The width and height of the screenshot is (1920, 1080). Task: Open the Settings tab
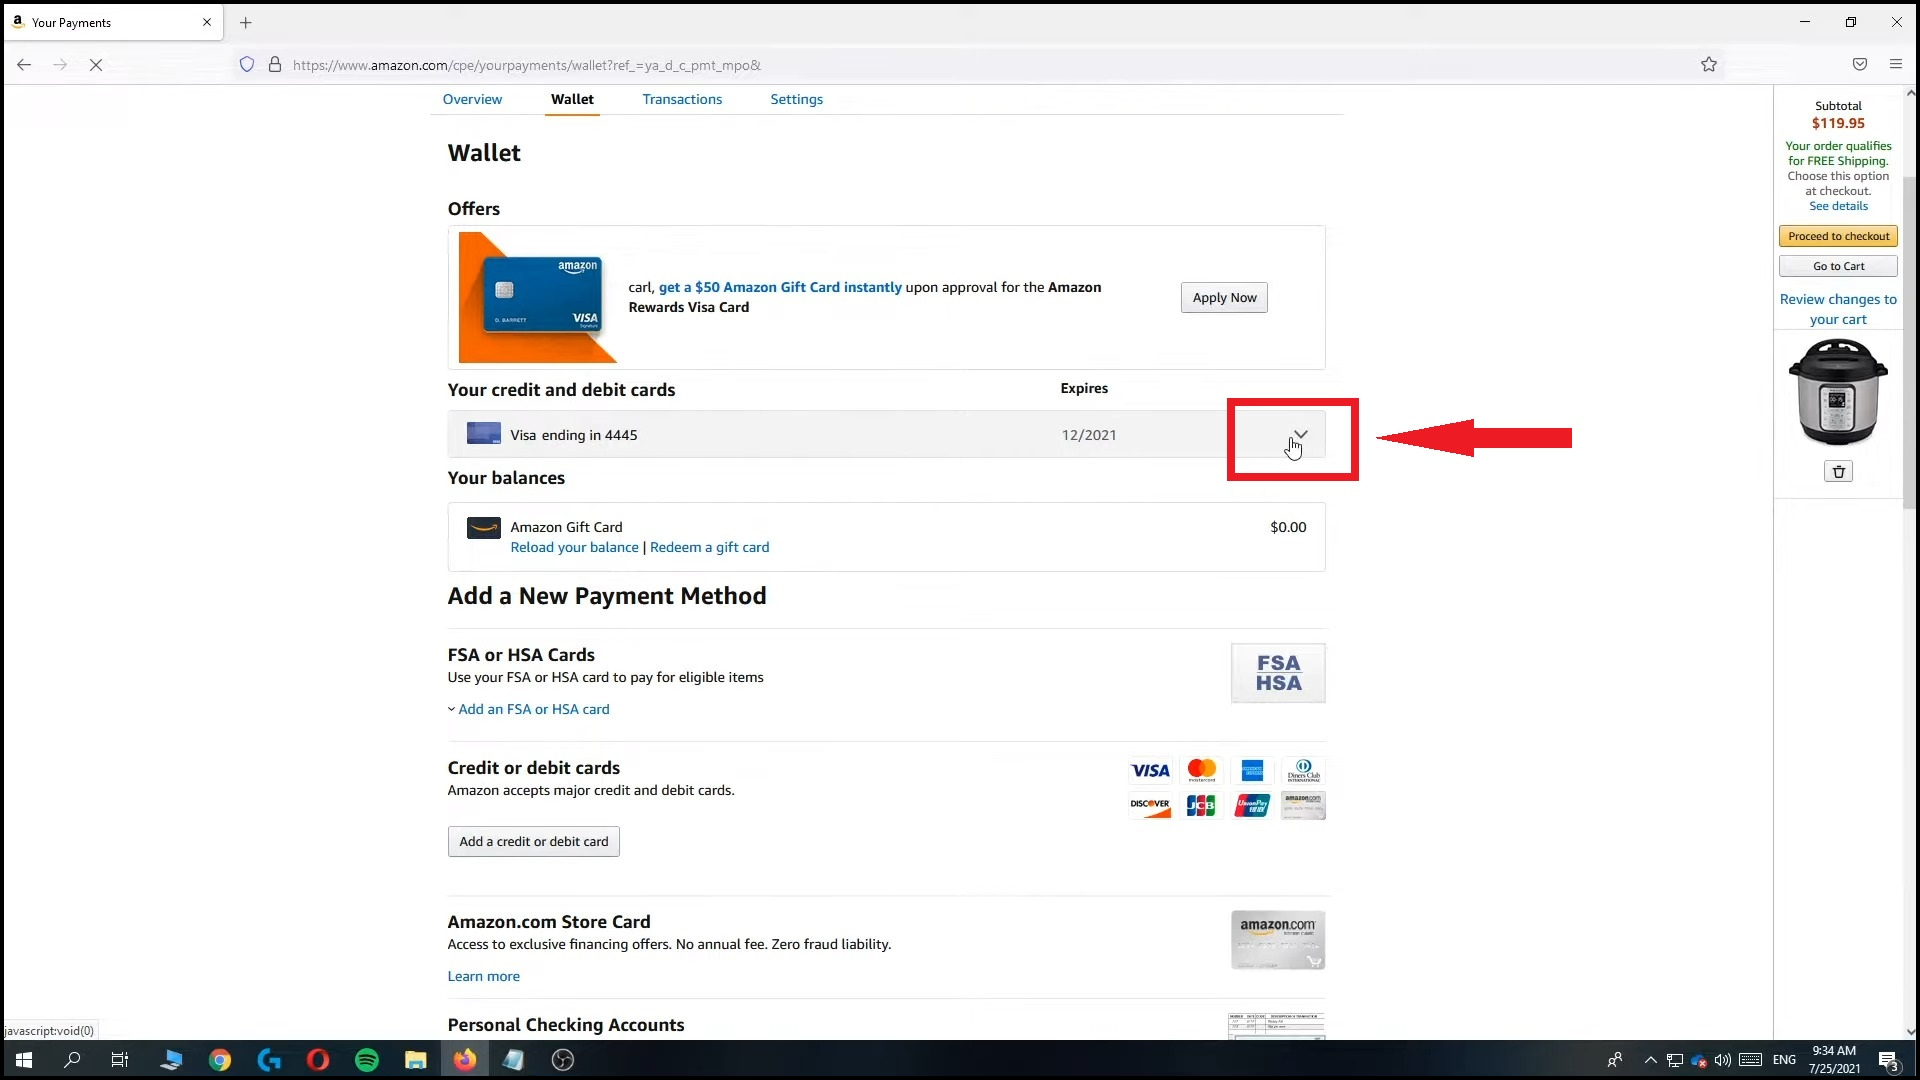(796, 99)
